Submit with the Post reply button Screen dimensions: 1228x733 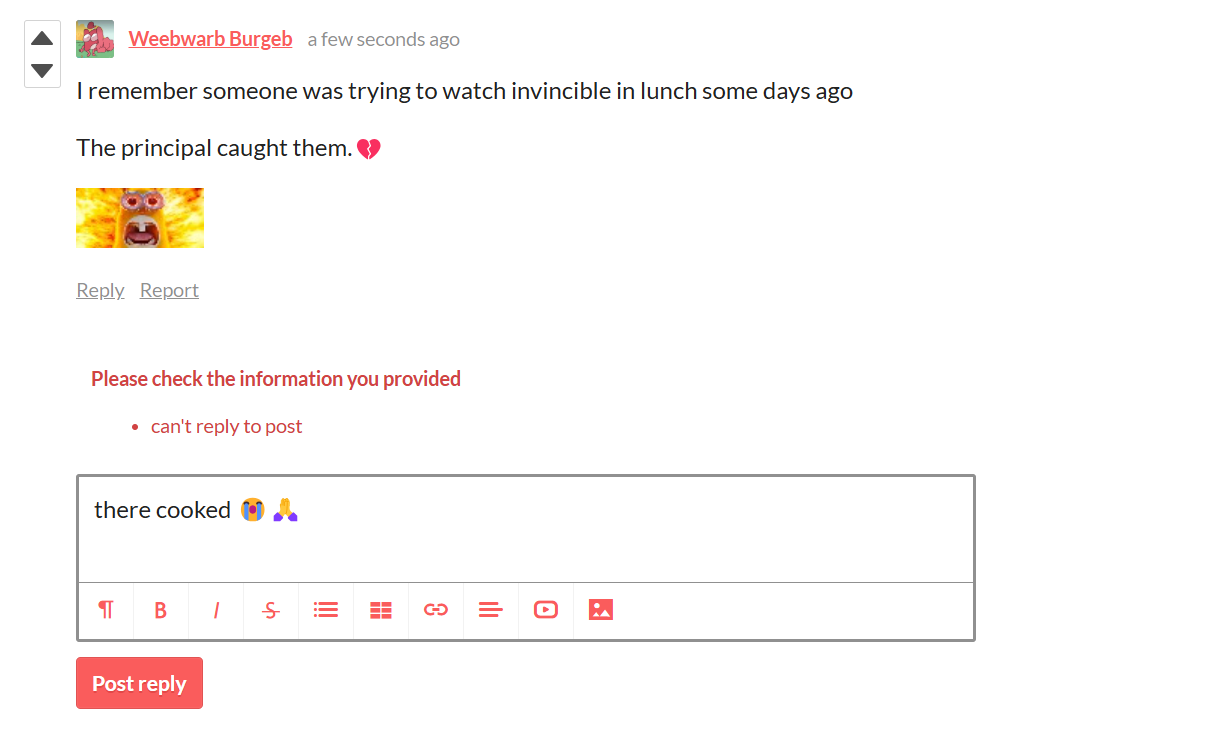coord(139,683)
